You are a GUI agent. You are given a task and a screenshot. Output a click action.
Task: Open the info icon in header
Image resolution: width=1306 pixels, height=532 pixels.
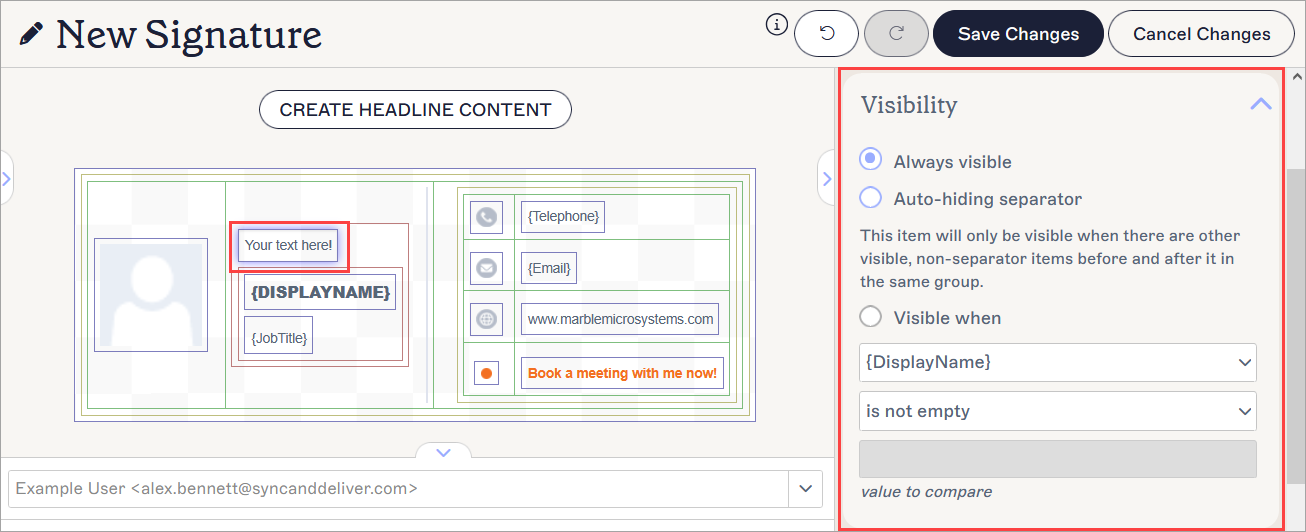[777, 26]
